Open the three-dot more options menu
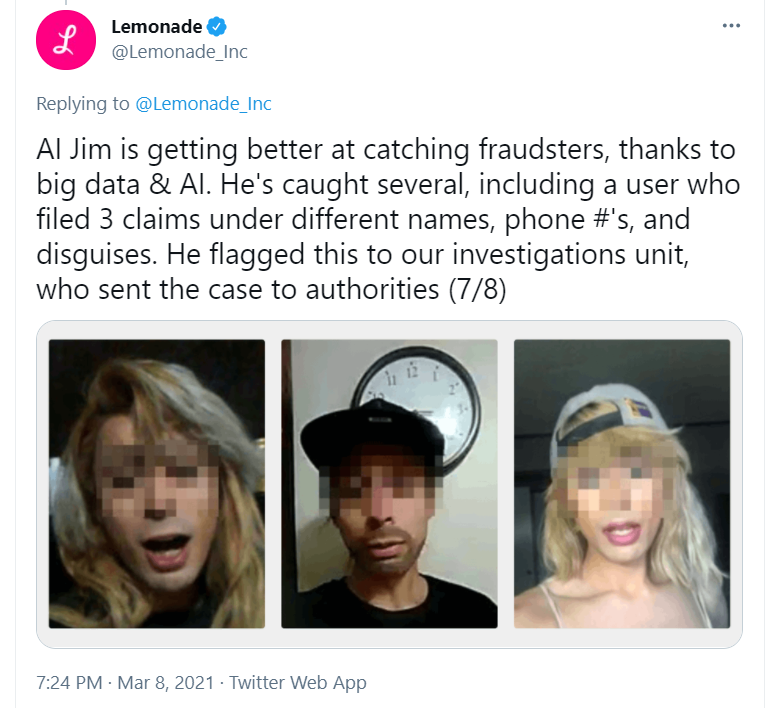This screenshot has width=767, height=708. pyautogui.click(x=731, y=25)
